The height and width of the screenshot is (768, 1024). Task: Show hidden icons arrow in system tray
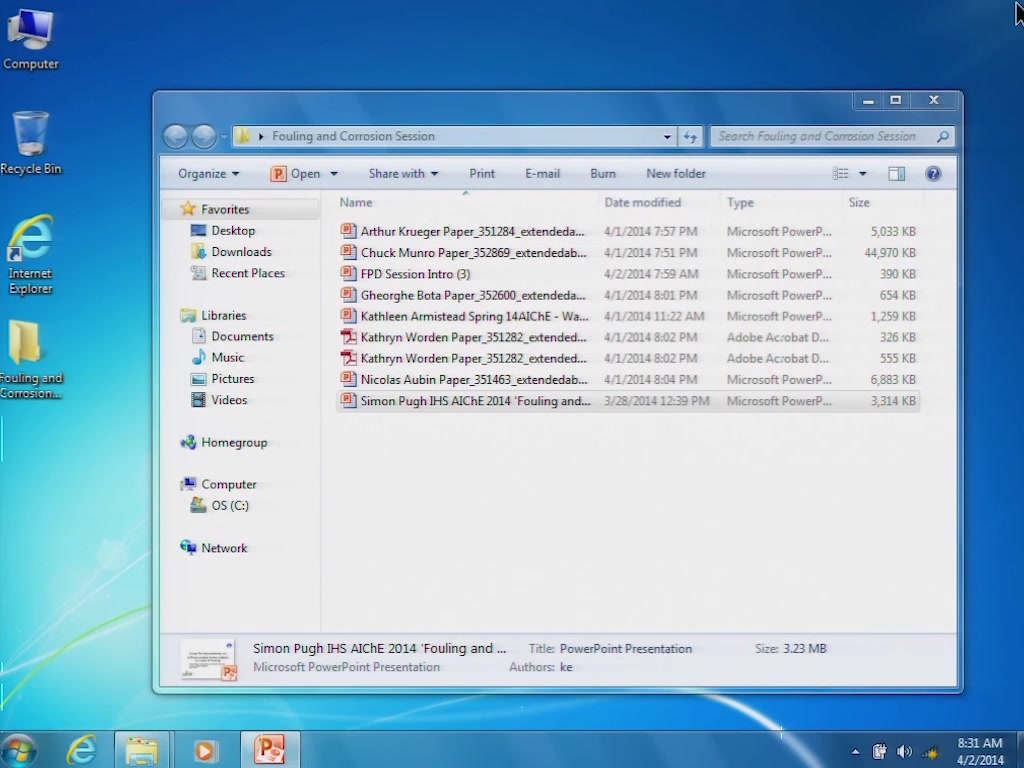point(856,752)
